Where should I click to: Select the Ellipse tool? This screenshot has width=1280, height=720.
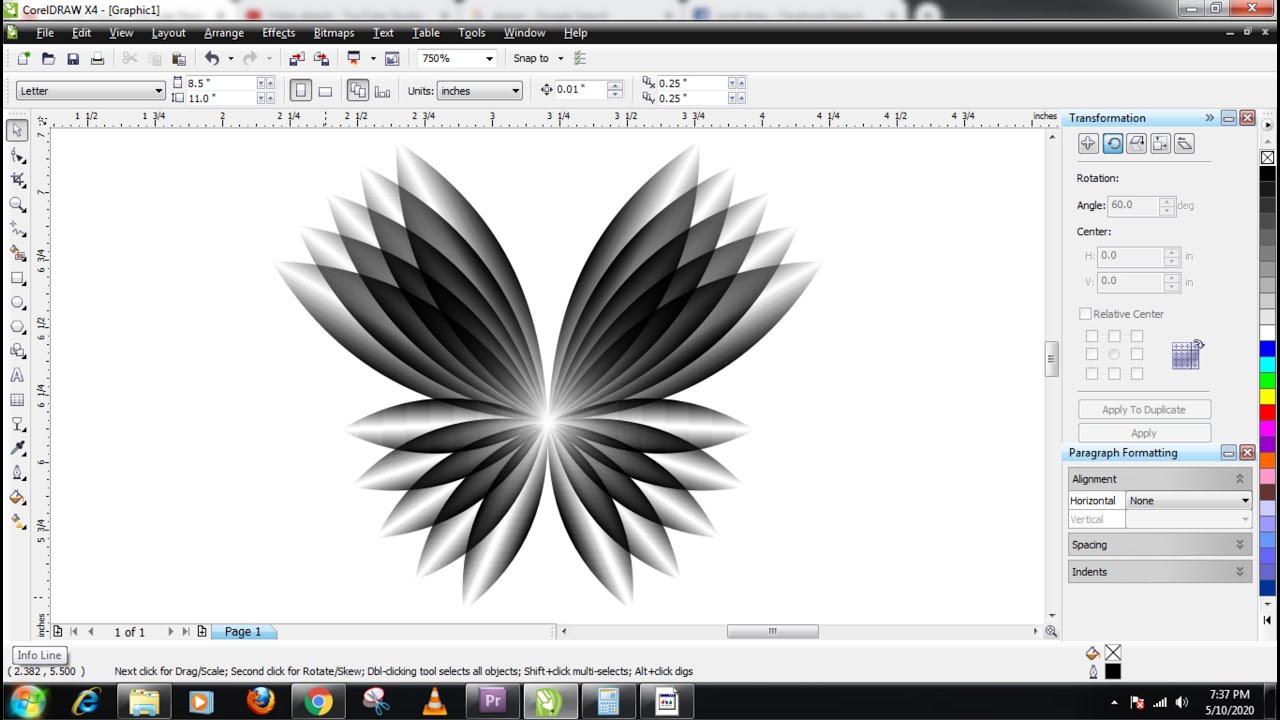[17, 302]
